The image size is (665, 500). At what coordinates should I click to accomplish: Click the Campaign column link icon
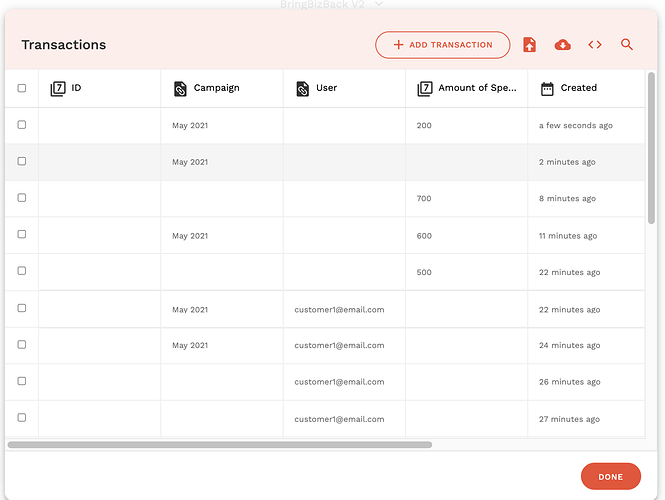[x=180, y=89]
